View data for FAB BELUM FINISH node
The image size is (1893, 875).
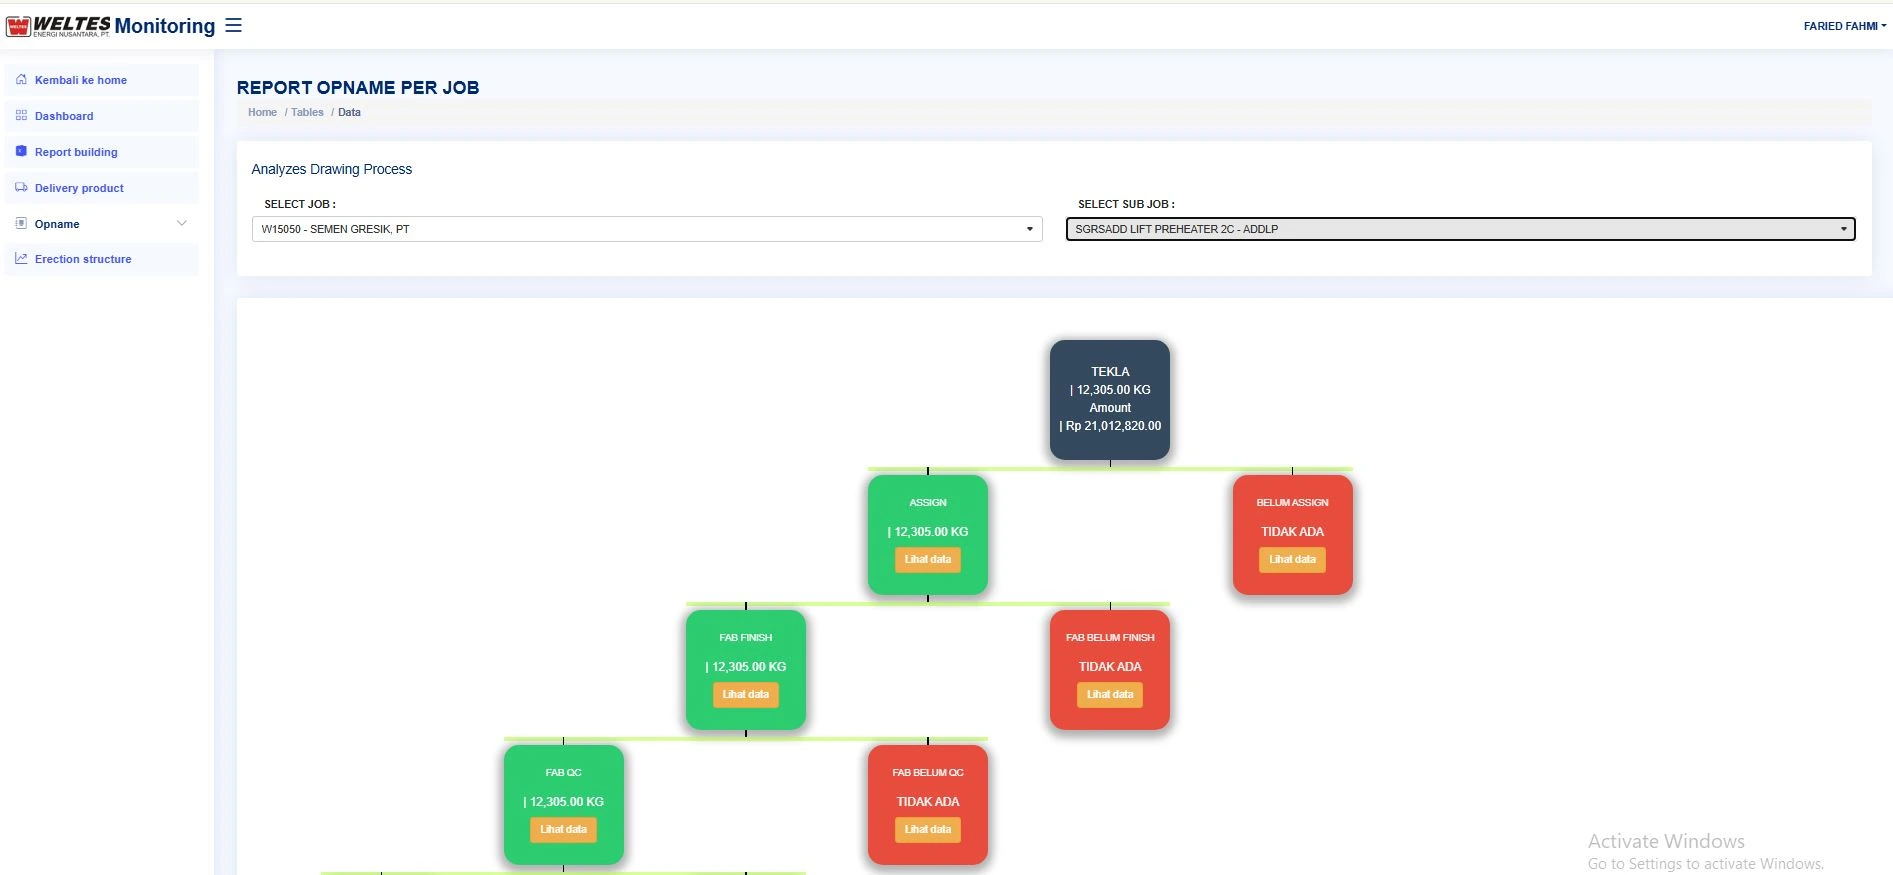(1109, 695)
